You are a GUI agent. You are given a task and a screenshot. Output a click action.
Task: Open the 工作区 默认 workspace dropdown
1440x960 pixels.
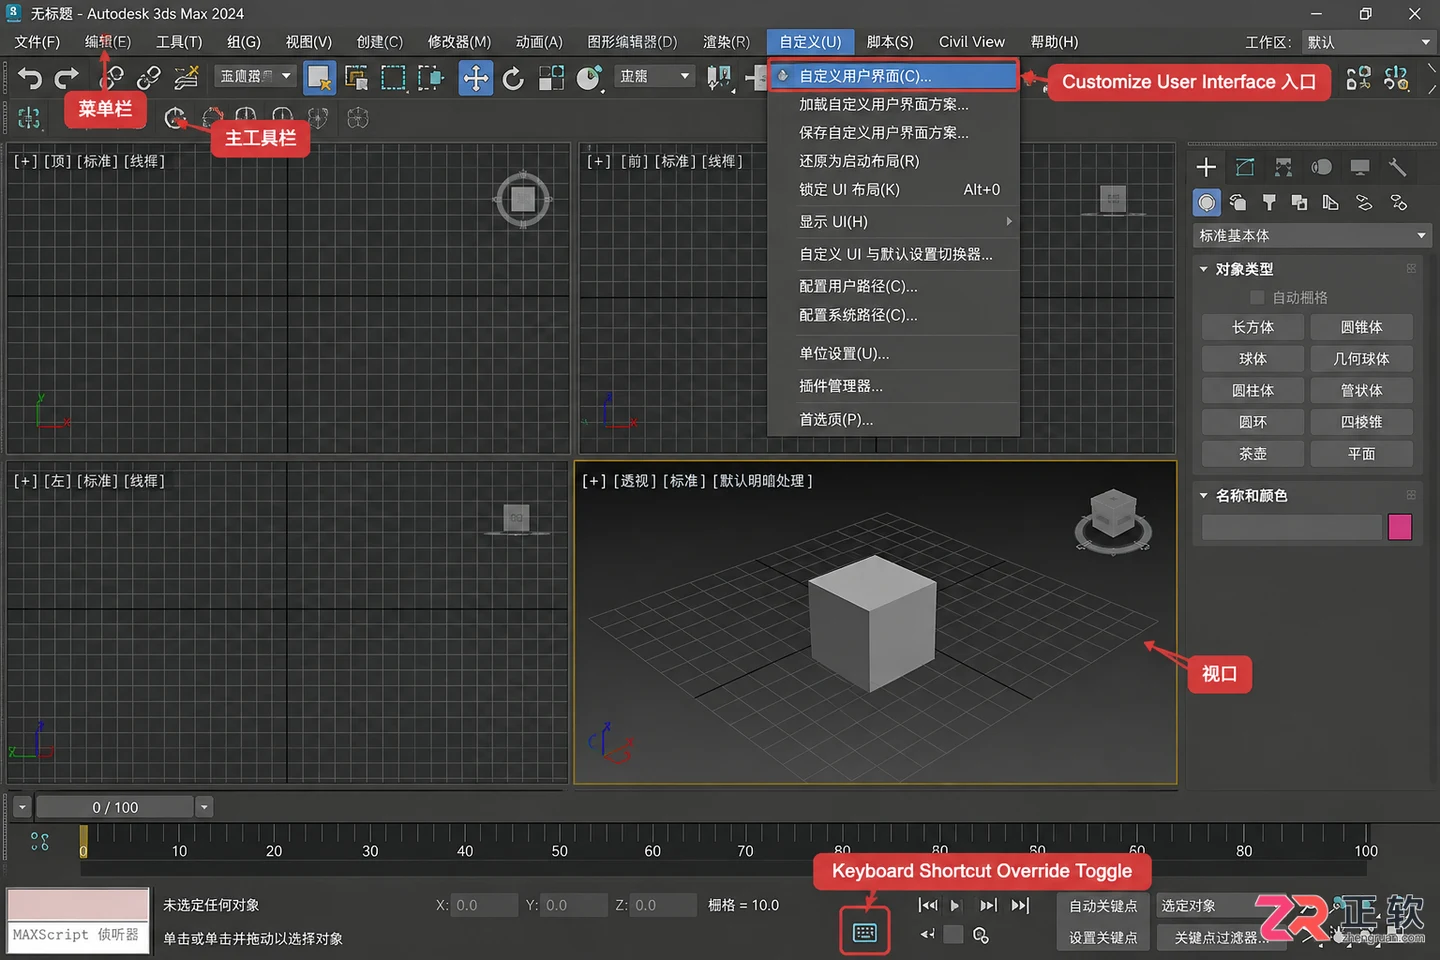pos(1367,42)
